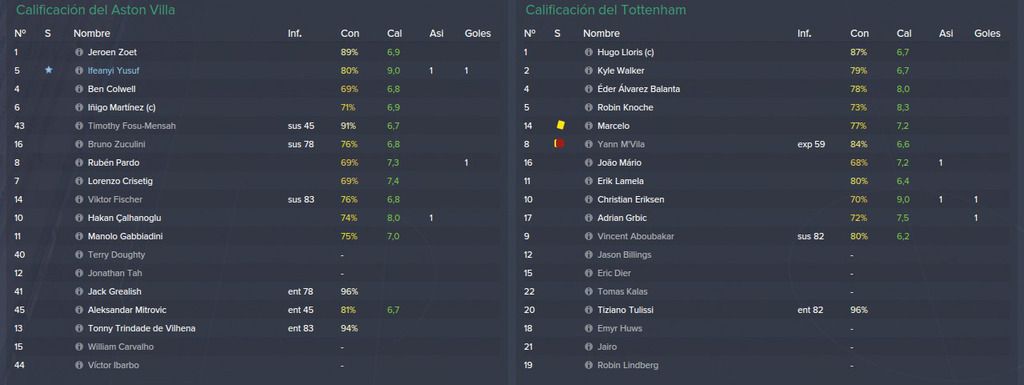Select Erik Lamela's name
Viewport: 1024px width, 385px height.
click(620, 181)
